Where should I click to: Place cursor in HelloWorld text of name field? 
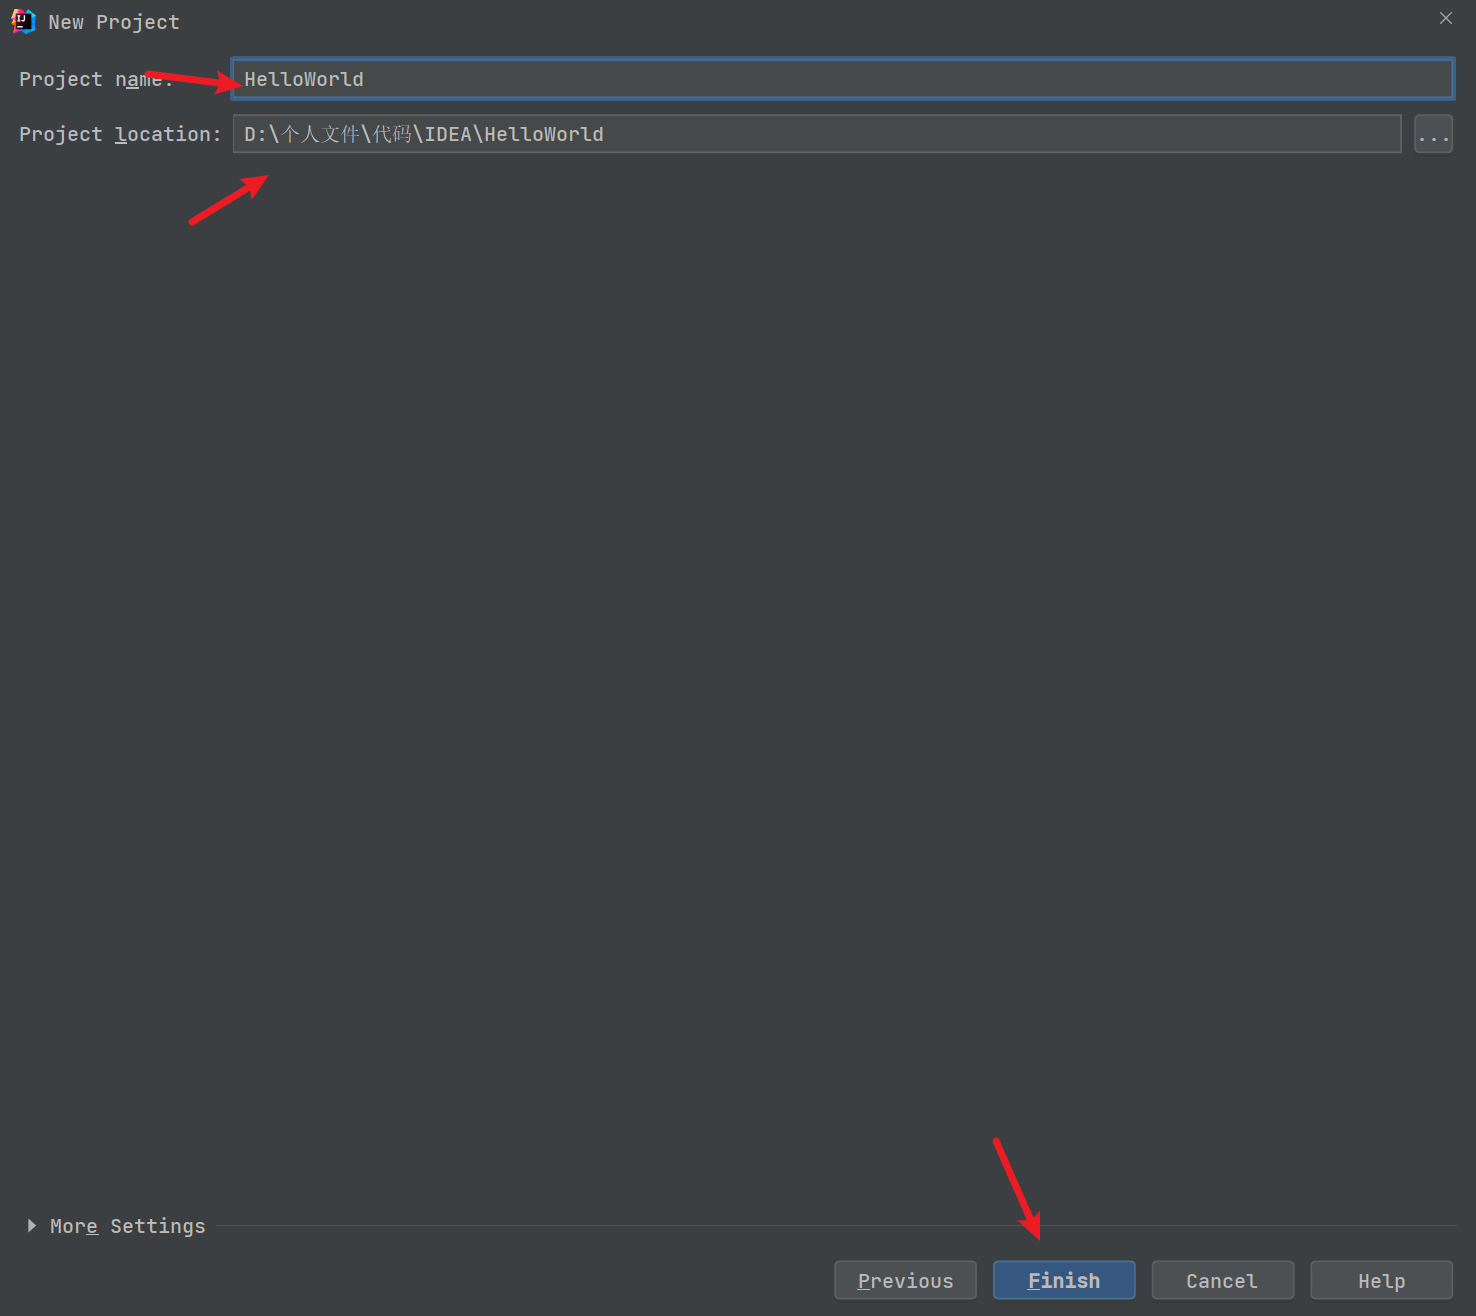[304, 79]
